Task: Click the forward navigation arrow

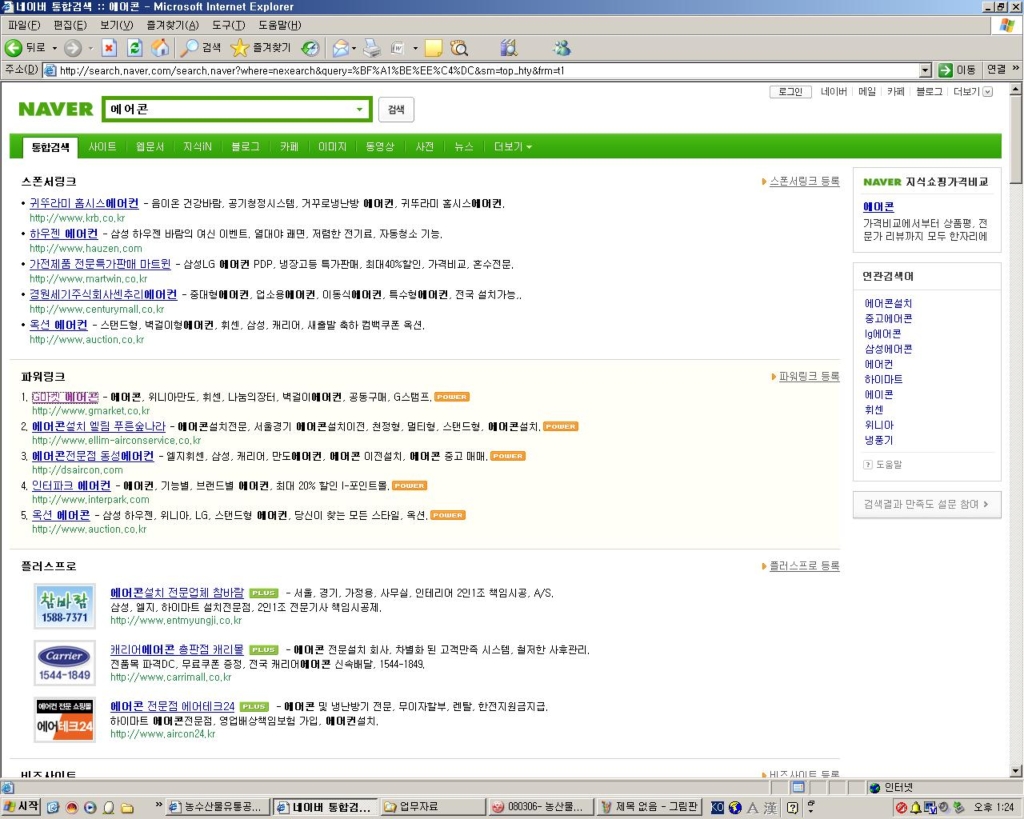Action: [73, 48]
